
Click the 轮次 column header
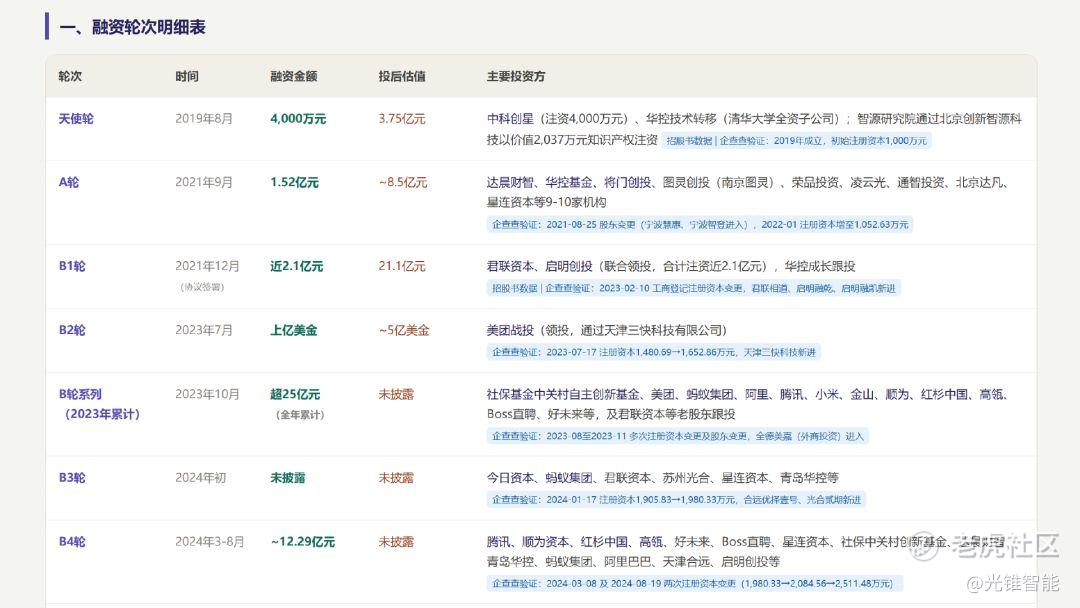click(x=70, y=76)
